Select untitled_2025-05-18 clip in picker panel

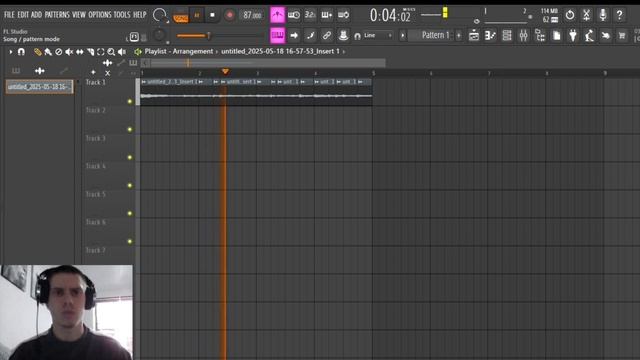pyautogui.click(x=39, y=87)
